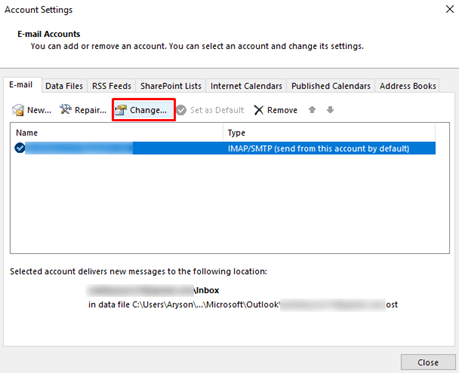Close the Account Settings dialog window
Viewport: 459px width, 373px height.
click(450, 9)
